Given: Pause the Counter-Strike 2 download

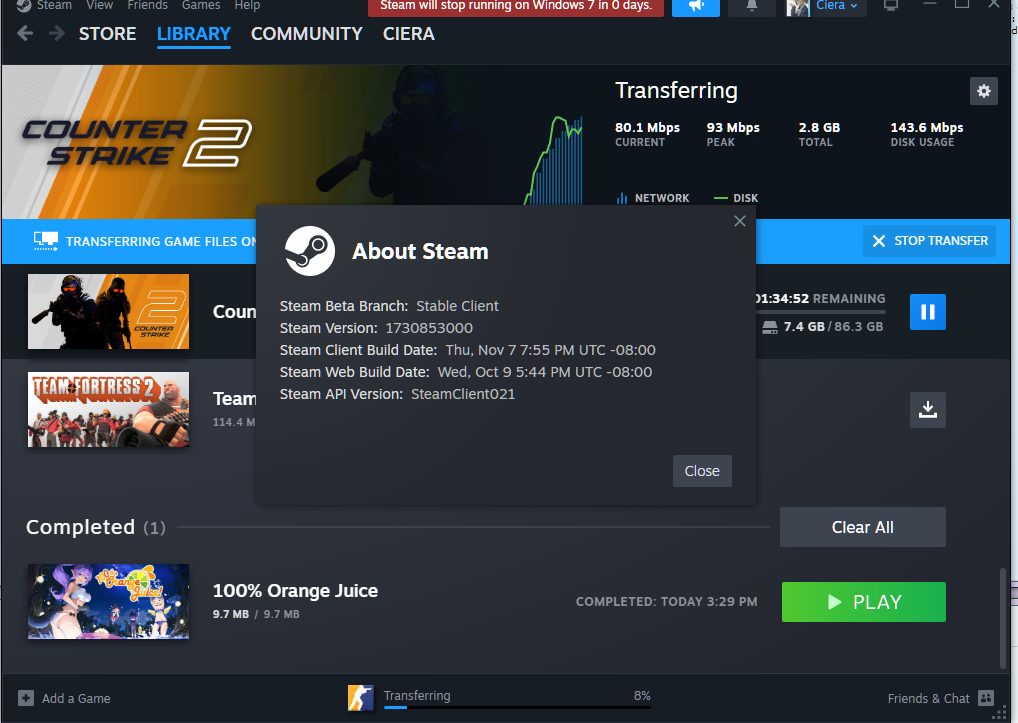Looking at the screenshot, I should (927, 311).
